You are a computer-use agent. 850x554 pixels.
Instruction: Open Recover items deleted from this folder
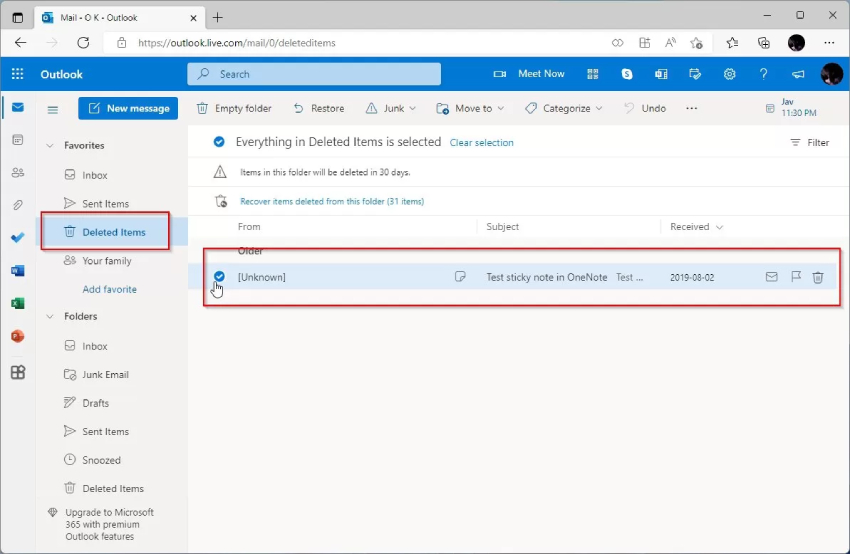click(332, 201)
